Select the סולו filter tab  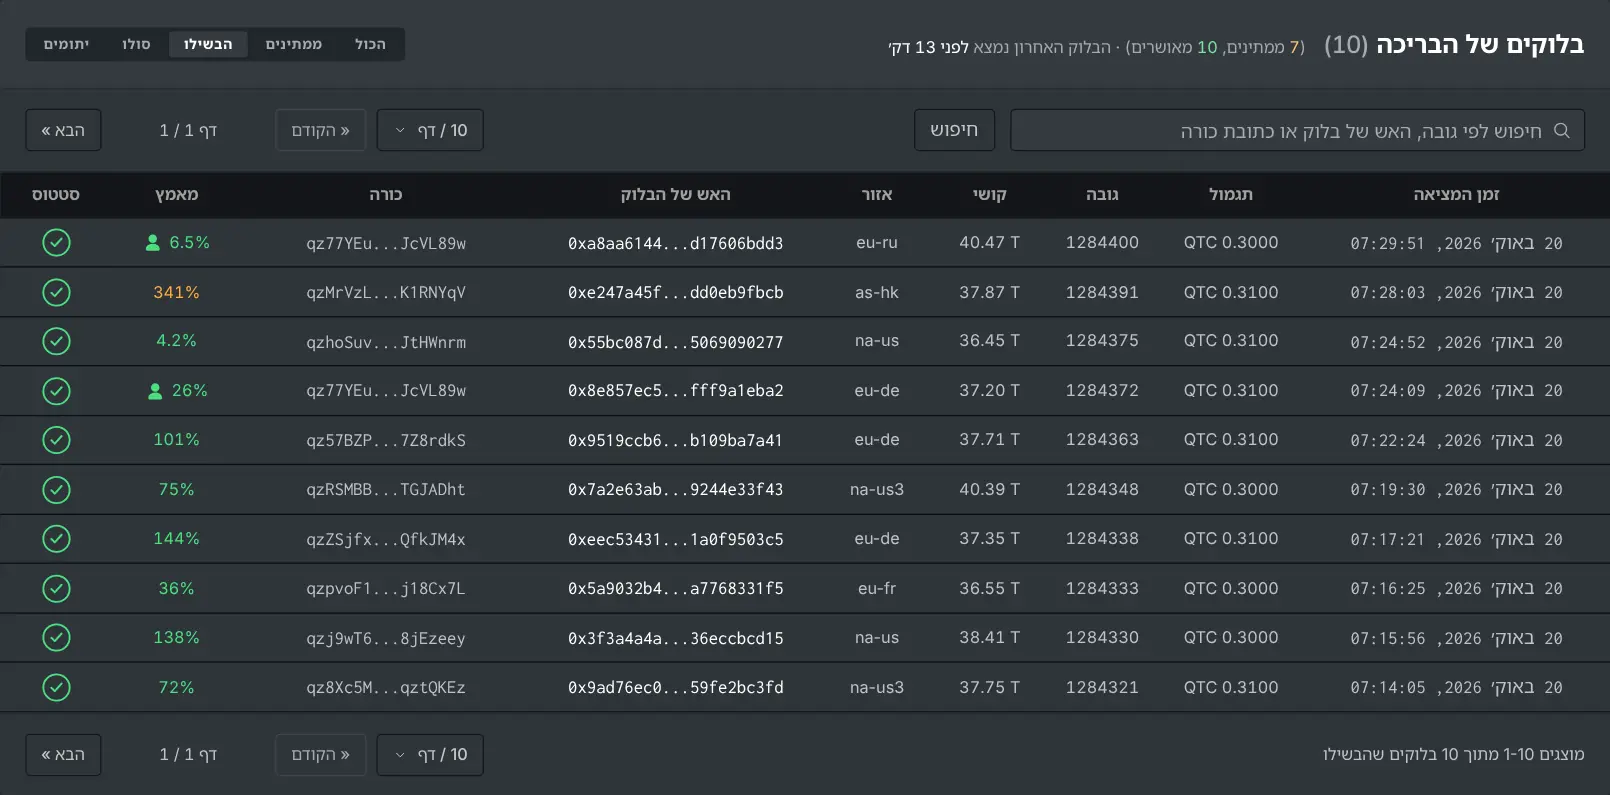tap(136, 44)
